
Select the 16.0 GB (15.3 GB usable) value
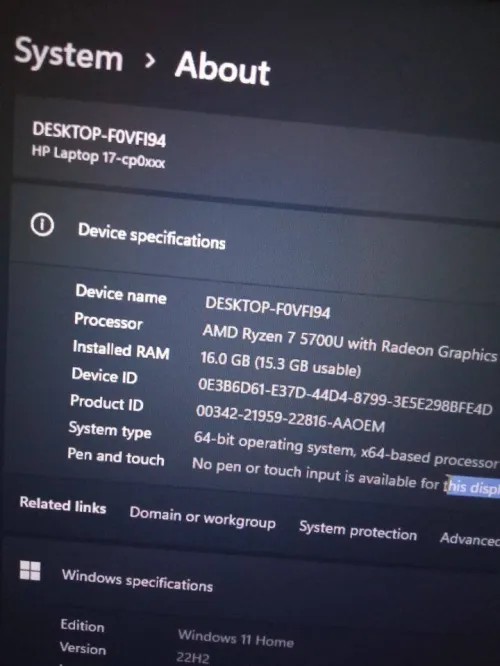click(x=280, y=364)
